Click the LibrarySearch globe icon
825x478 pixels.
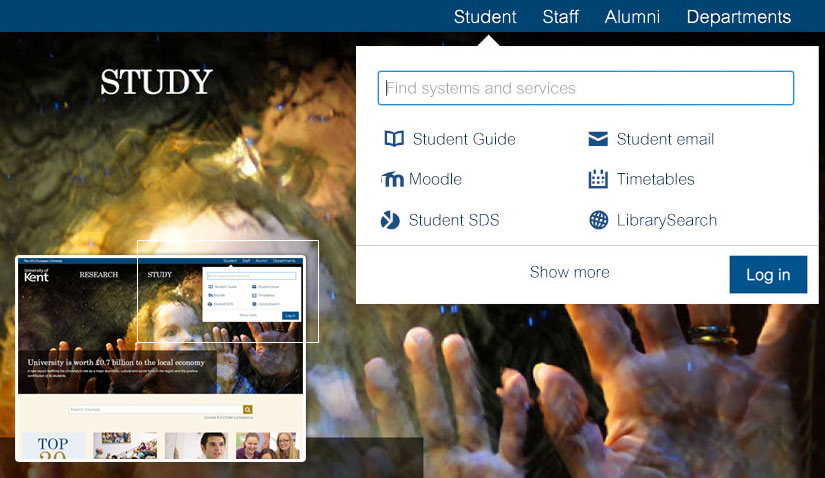coord(599,220)
